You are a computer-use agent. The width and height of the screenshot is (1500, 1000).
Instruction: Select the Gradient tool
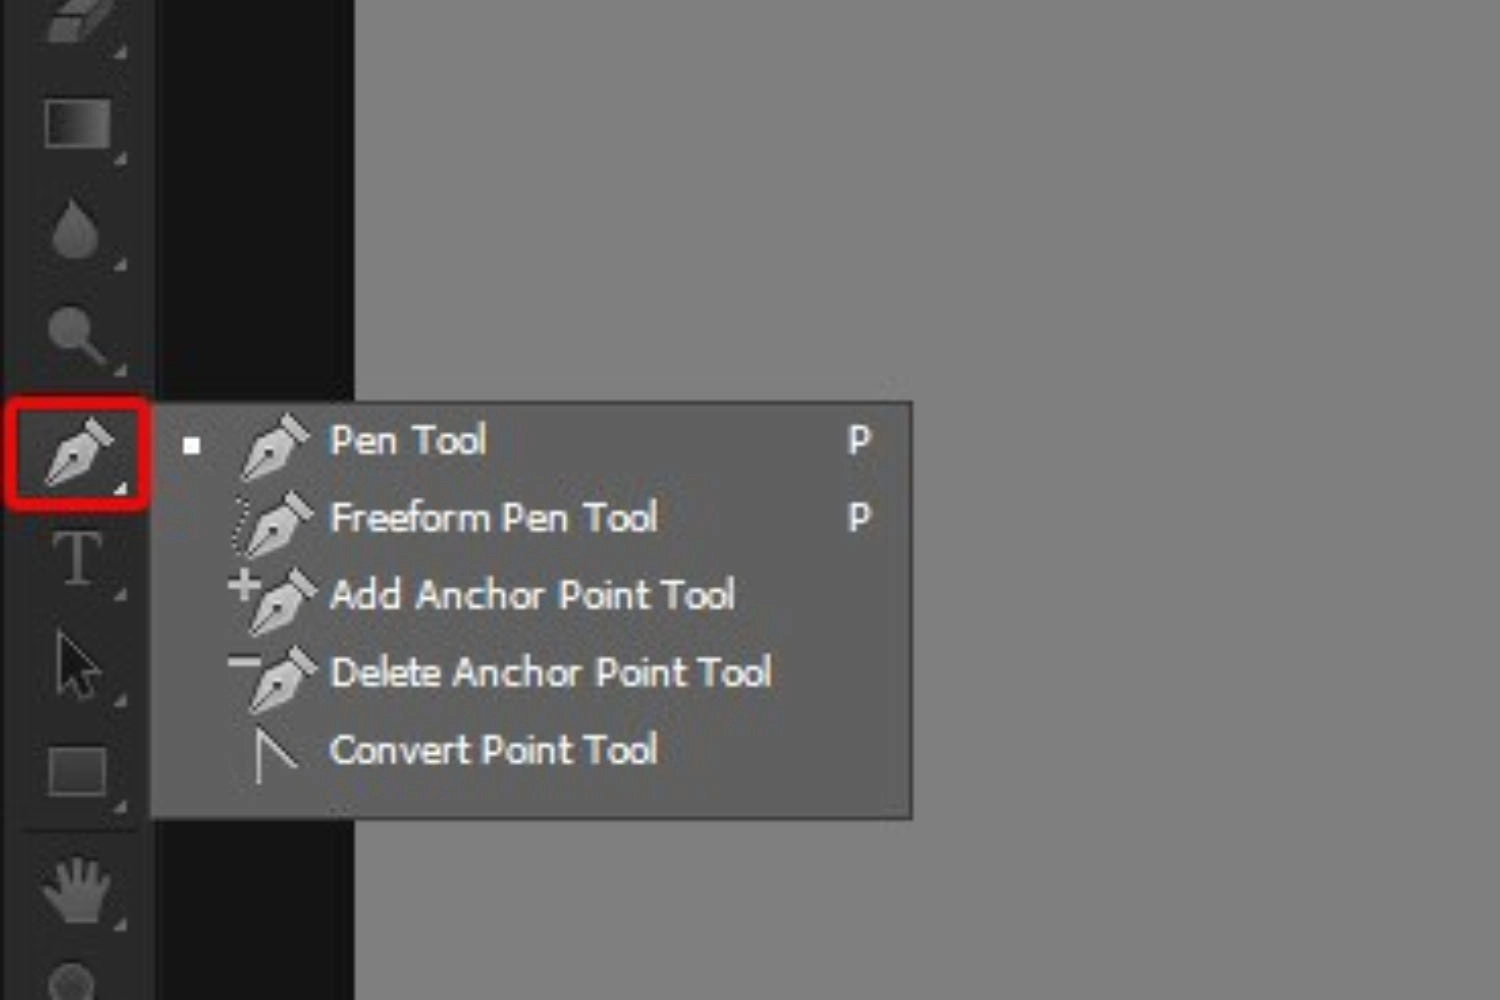[78, 124]
